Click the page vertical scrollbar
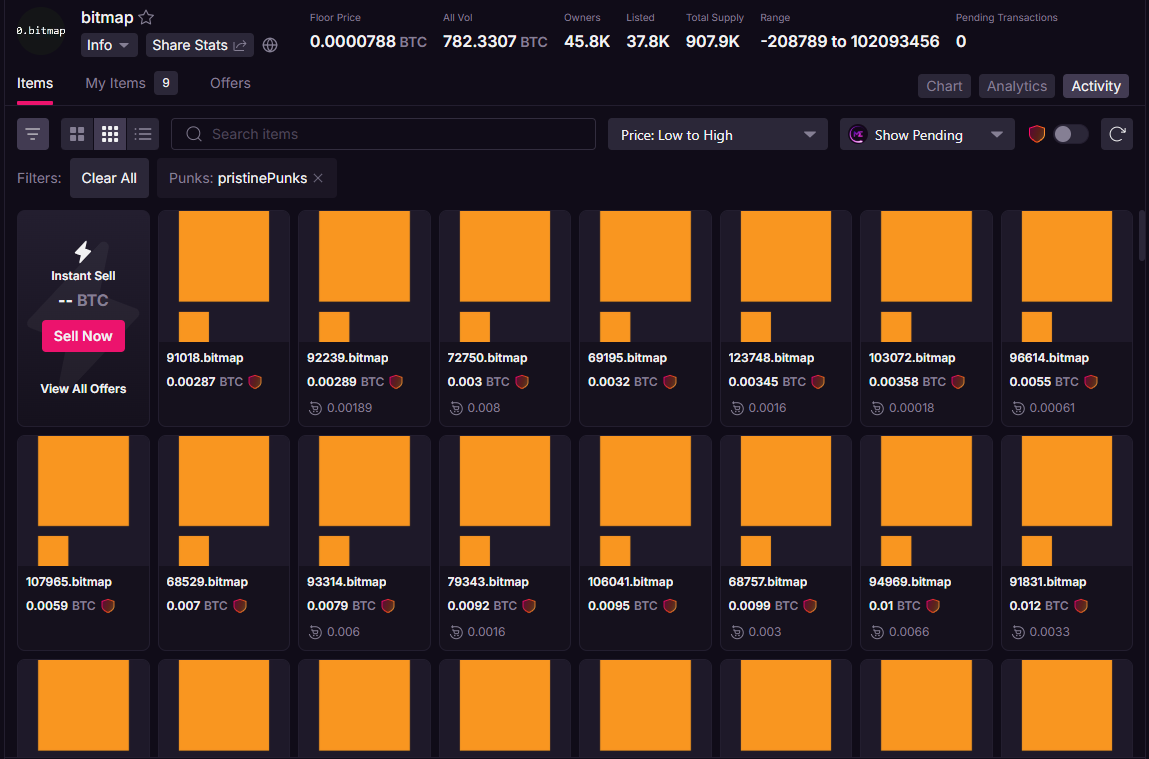This screenshot has height=759, width=1149. point(1142,236)
